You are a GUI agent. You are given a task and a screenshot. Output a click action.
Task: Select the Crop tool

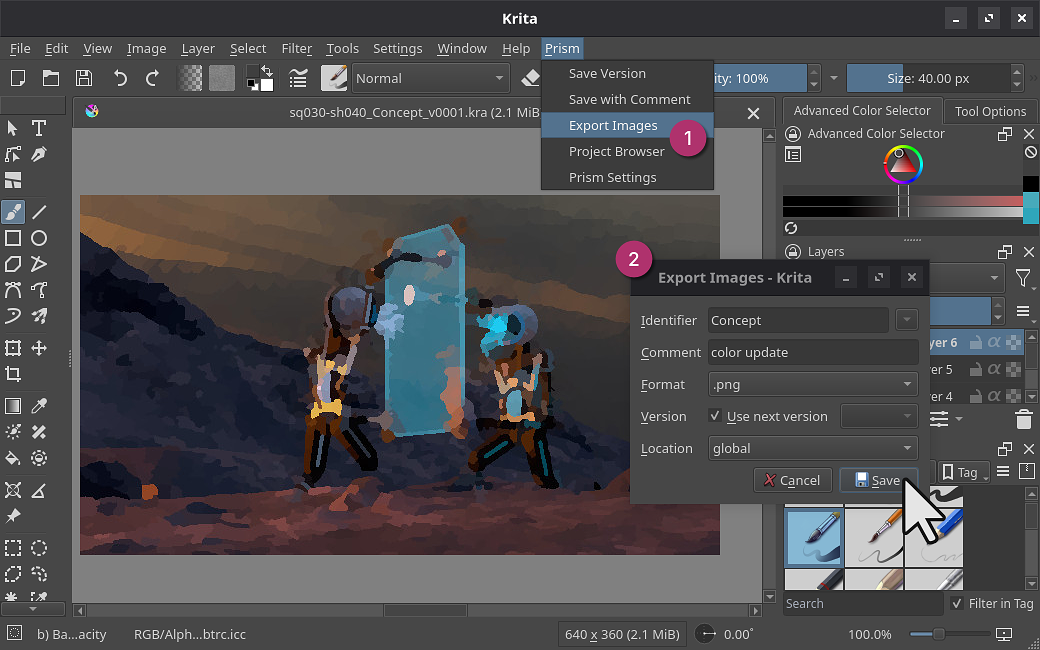tap(13, 374)
